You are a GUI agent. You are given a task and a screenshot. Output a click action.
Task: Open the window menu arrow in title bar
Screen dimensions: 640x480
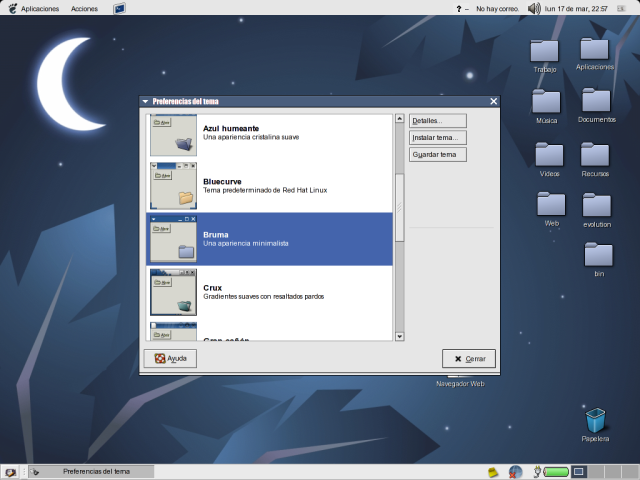146,101
